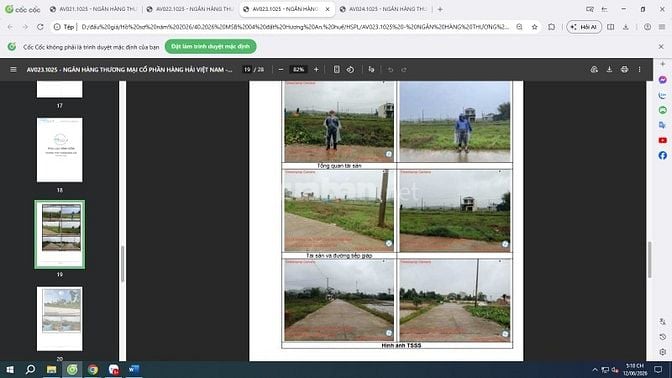Open Google Chrome from taskbar

[93, 369]
